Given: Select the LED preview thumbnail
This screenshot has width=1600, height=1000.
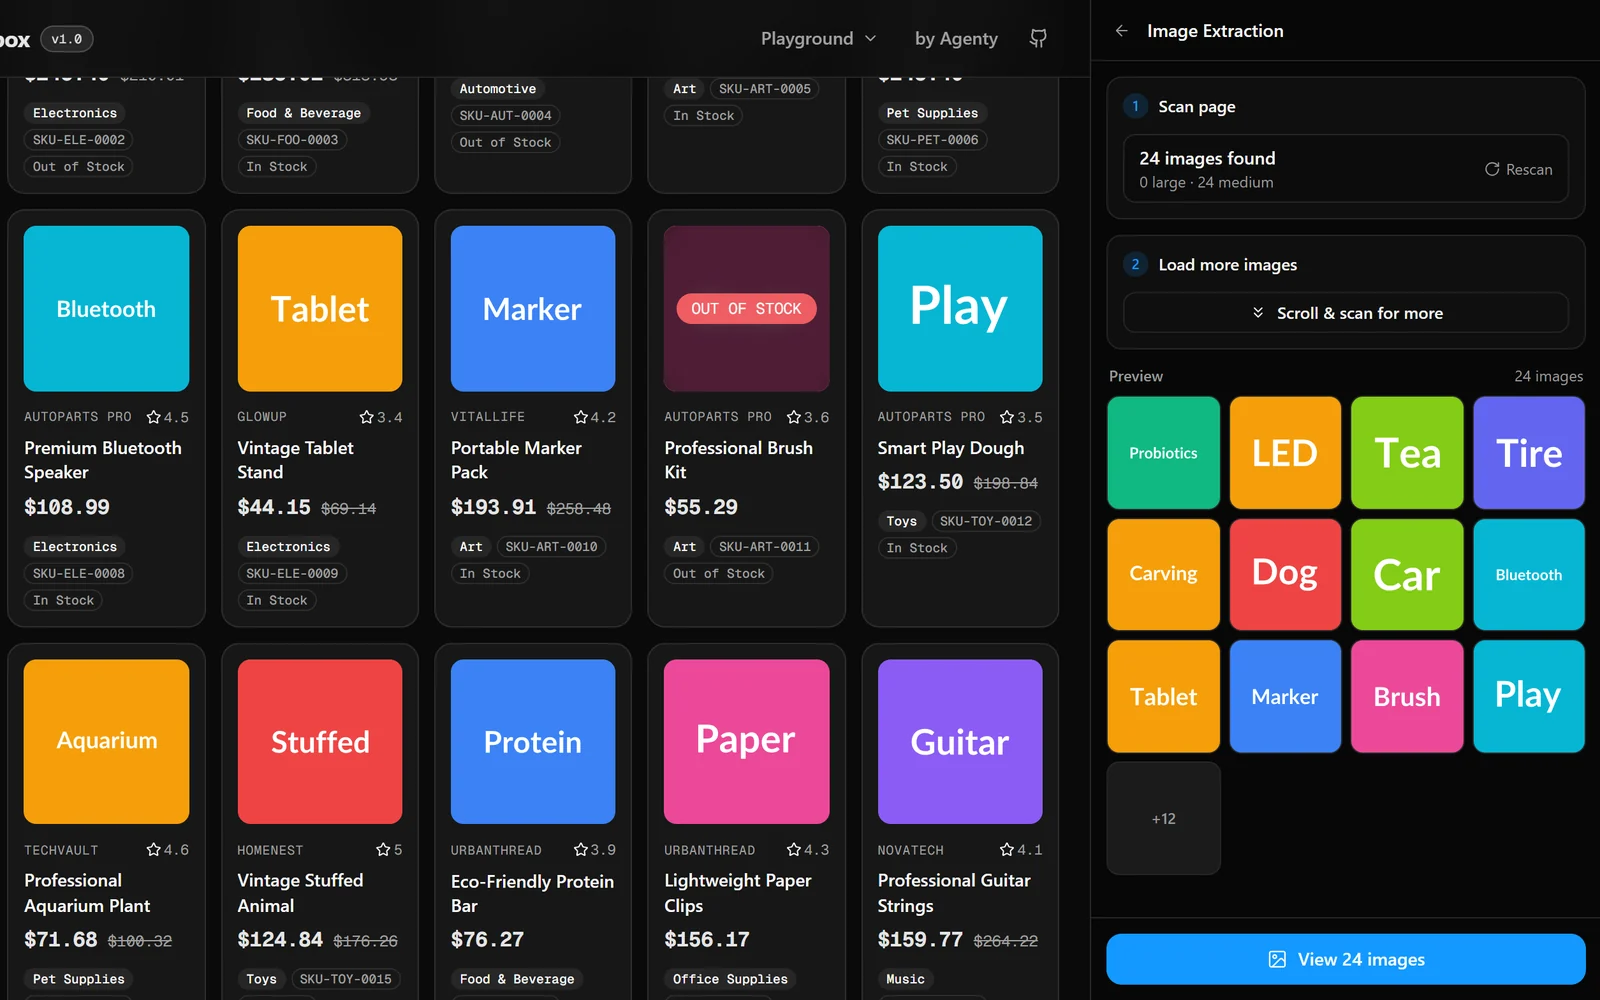Looking at the screenshot, I should pyautogui.click(x=1285, y=453).
